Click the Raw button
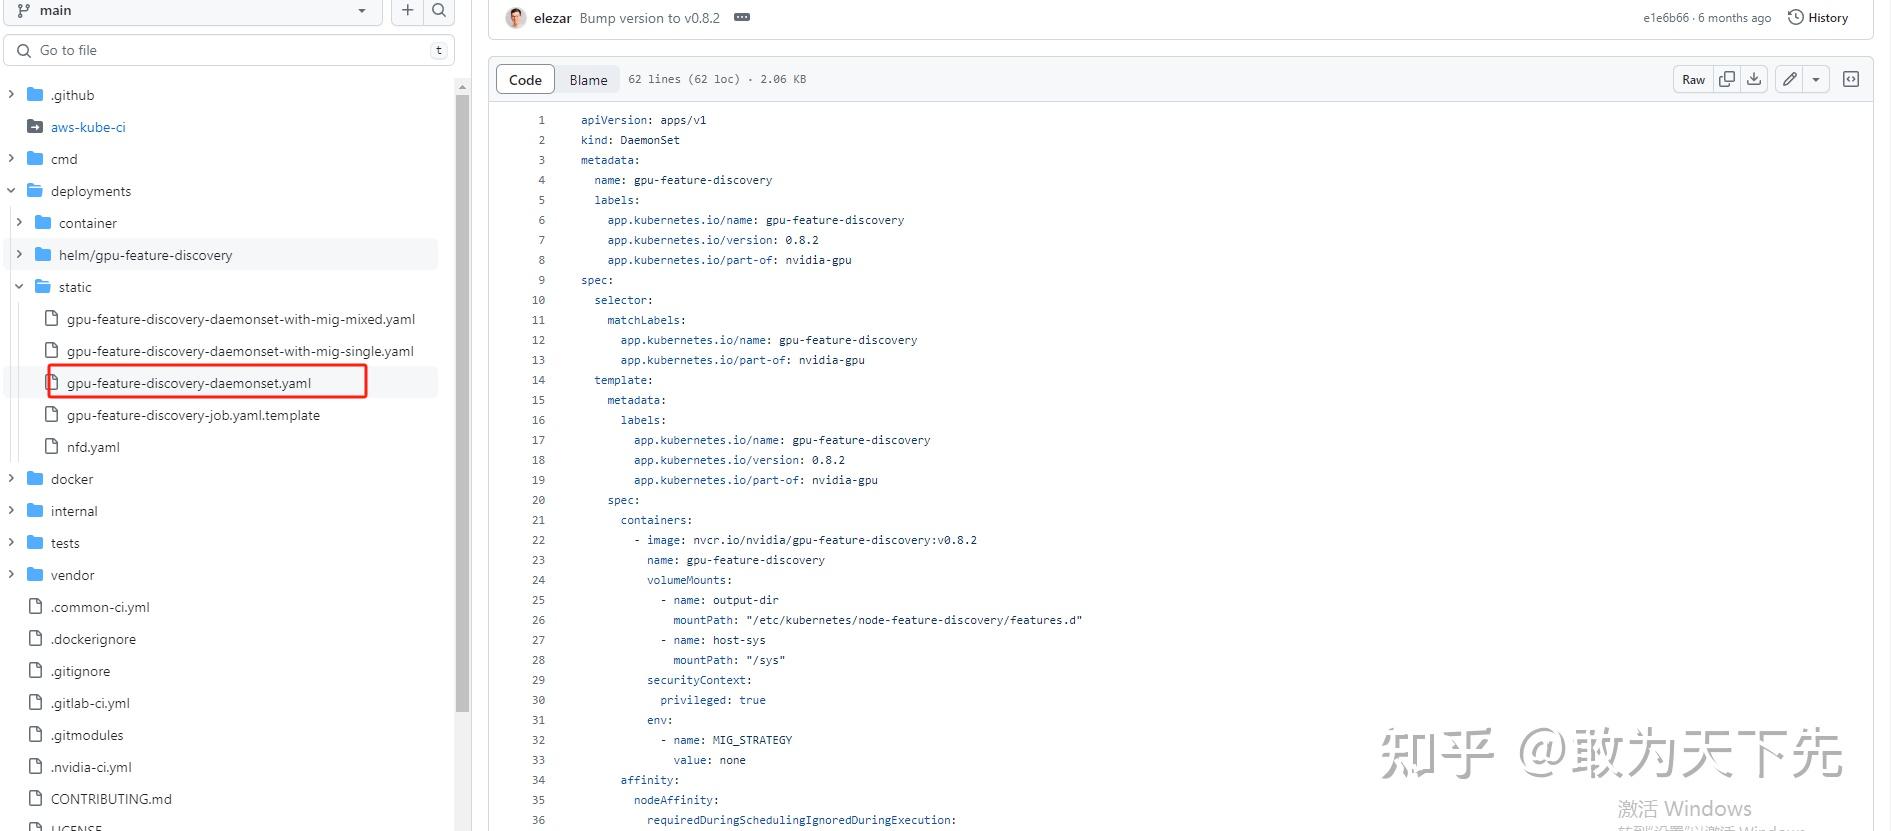The height and width of the screenshot is (831, 1891). (x=1693, y=80)
